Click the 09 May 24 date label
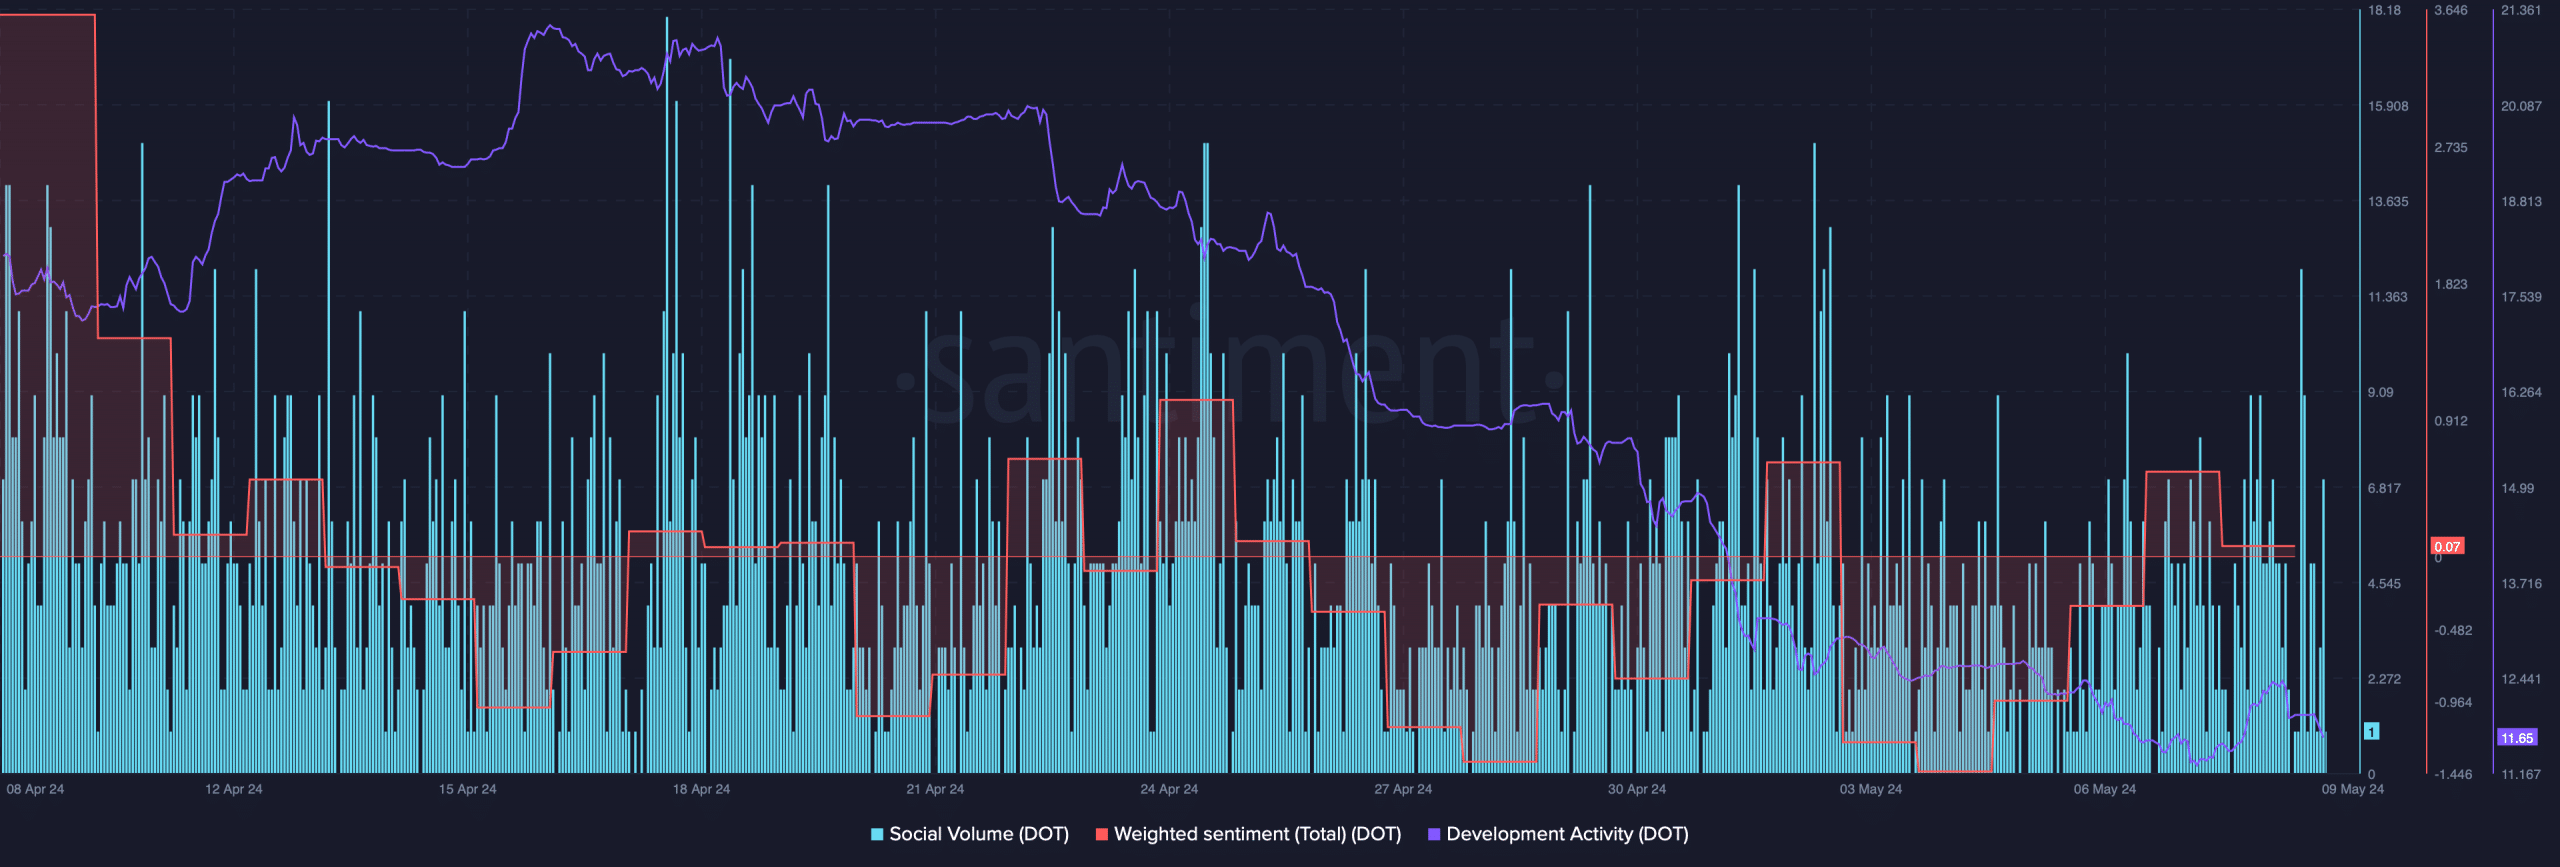 (2353, 789)
